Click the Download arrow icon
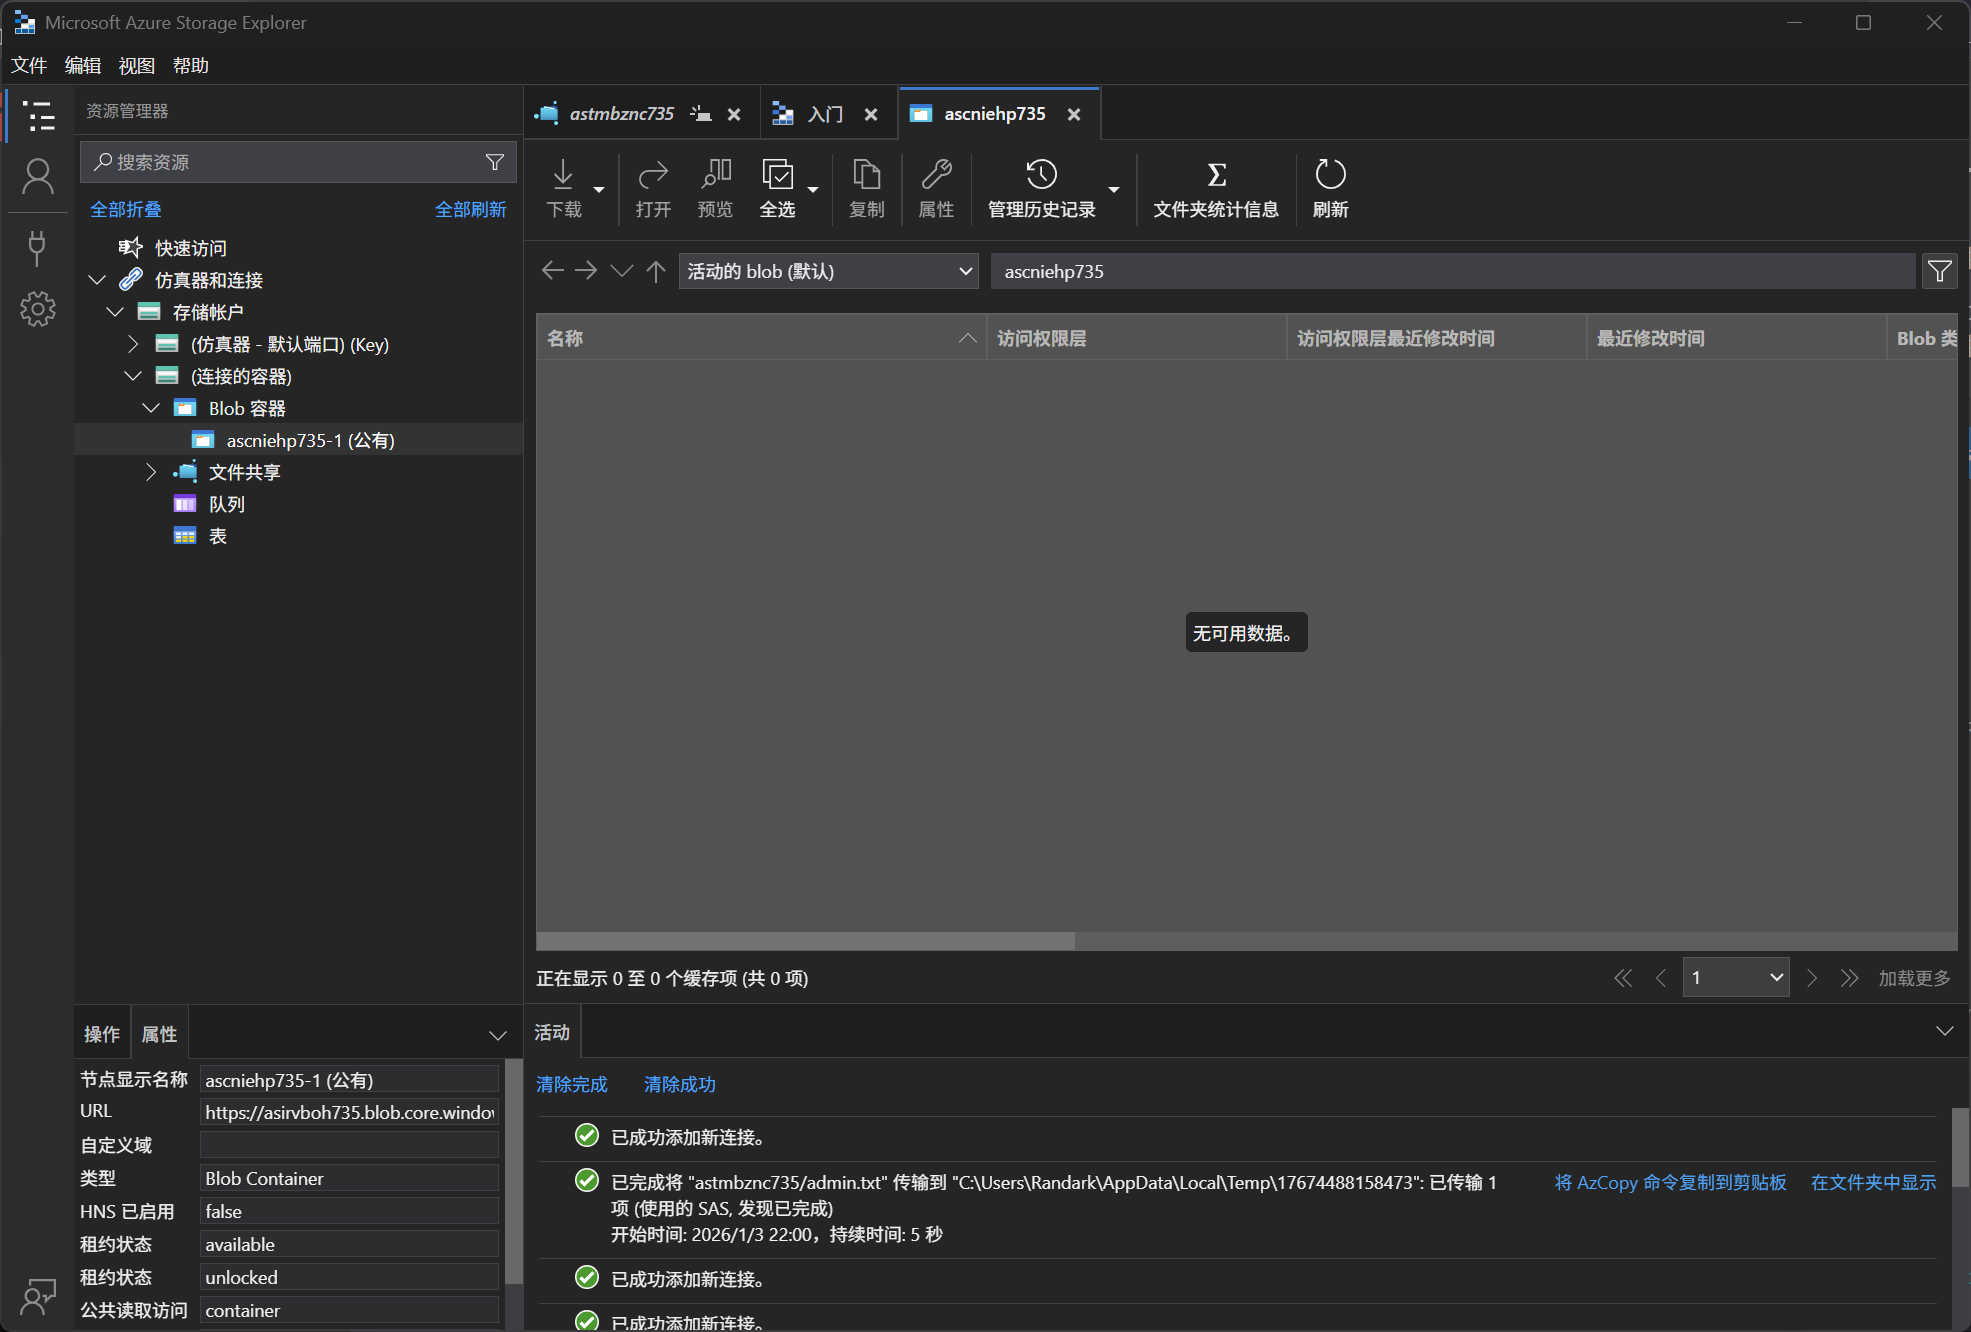This screenshot has height=1332, width=1971. (563, 176)
